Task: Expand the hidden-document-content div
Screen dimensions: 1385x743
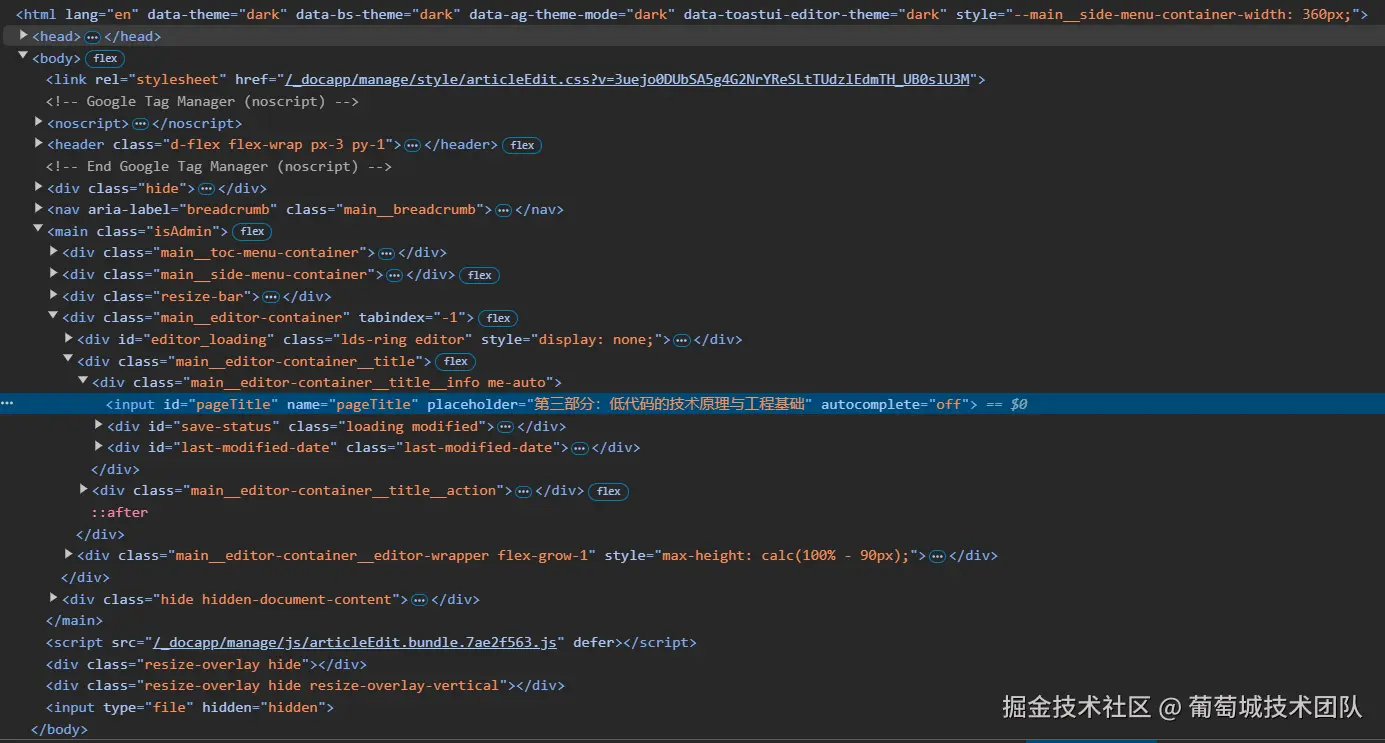Action: [x=54, y=599]
